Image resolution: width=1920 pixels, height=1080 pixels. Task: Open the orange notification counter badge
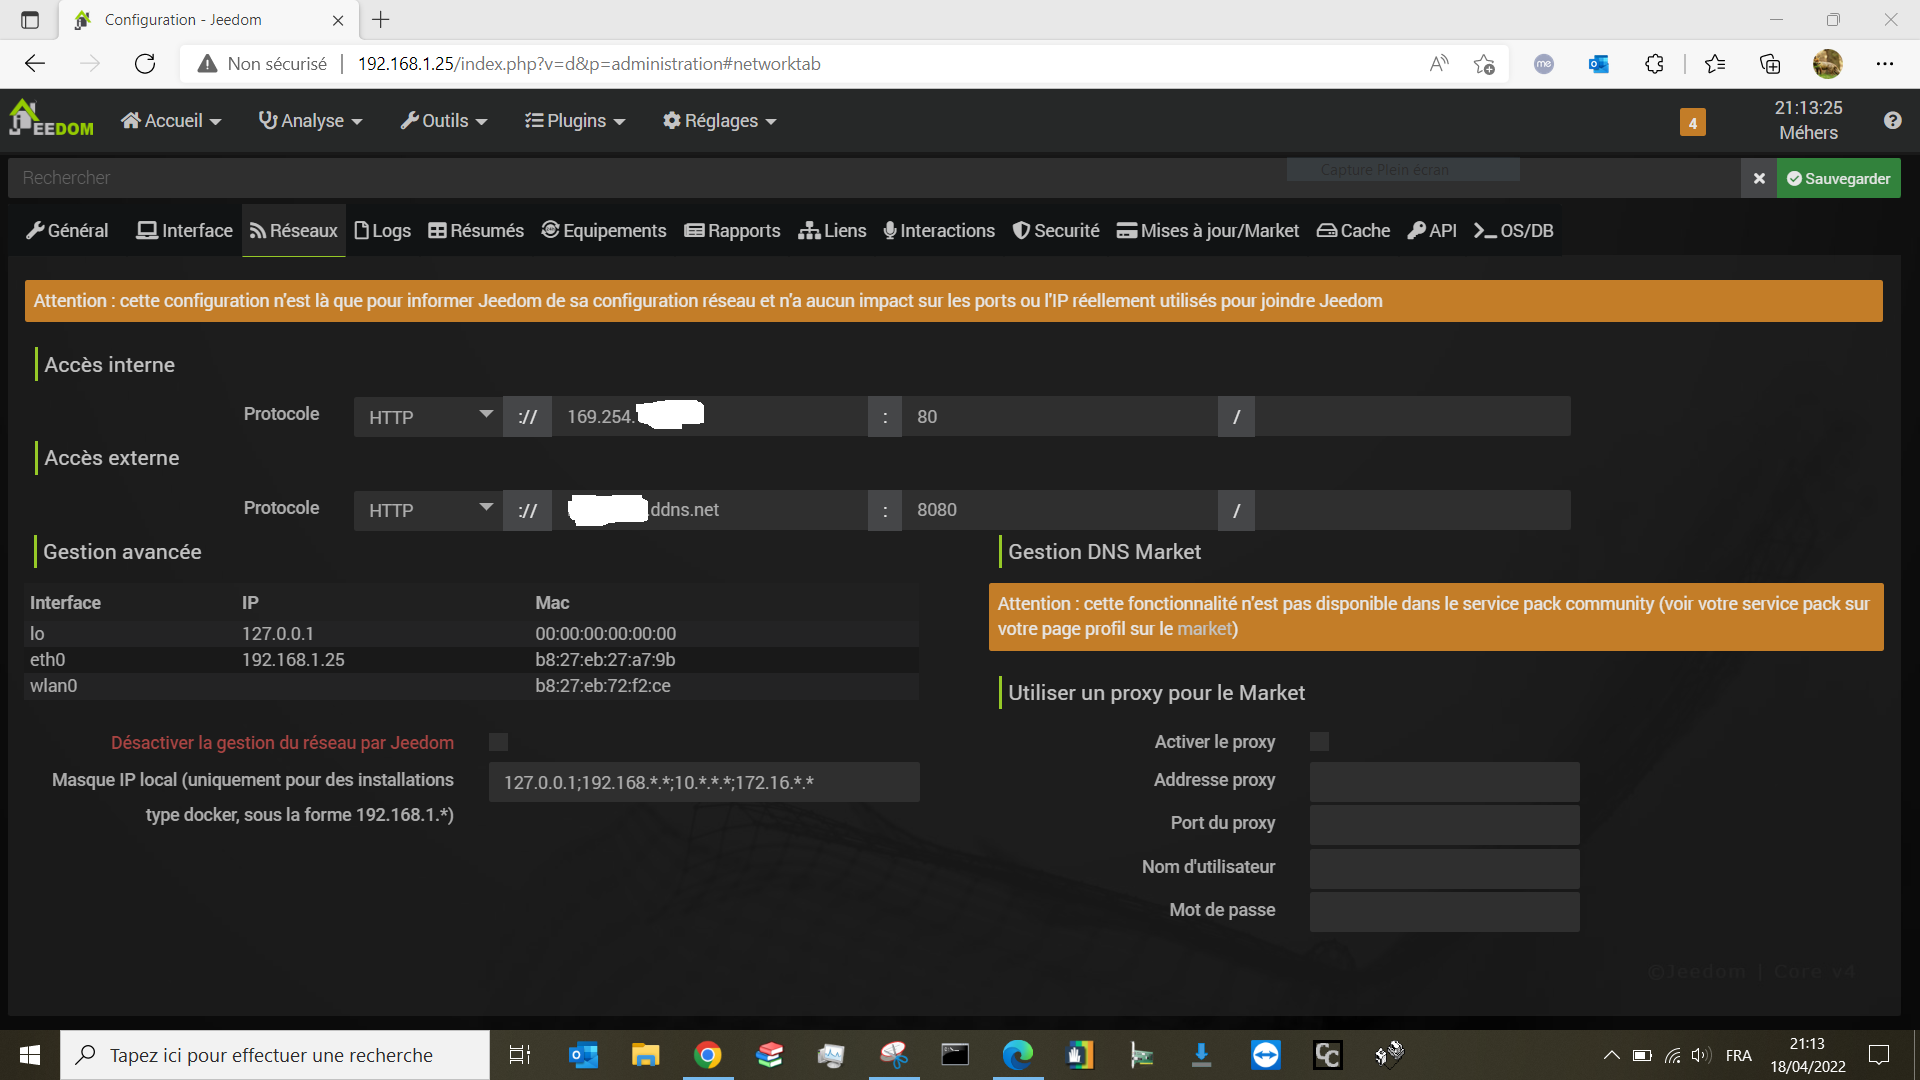click(1692, 122)
